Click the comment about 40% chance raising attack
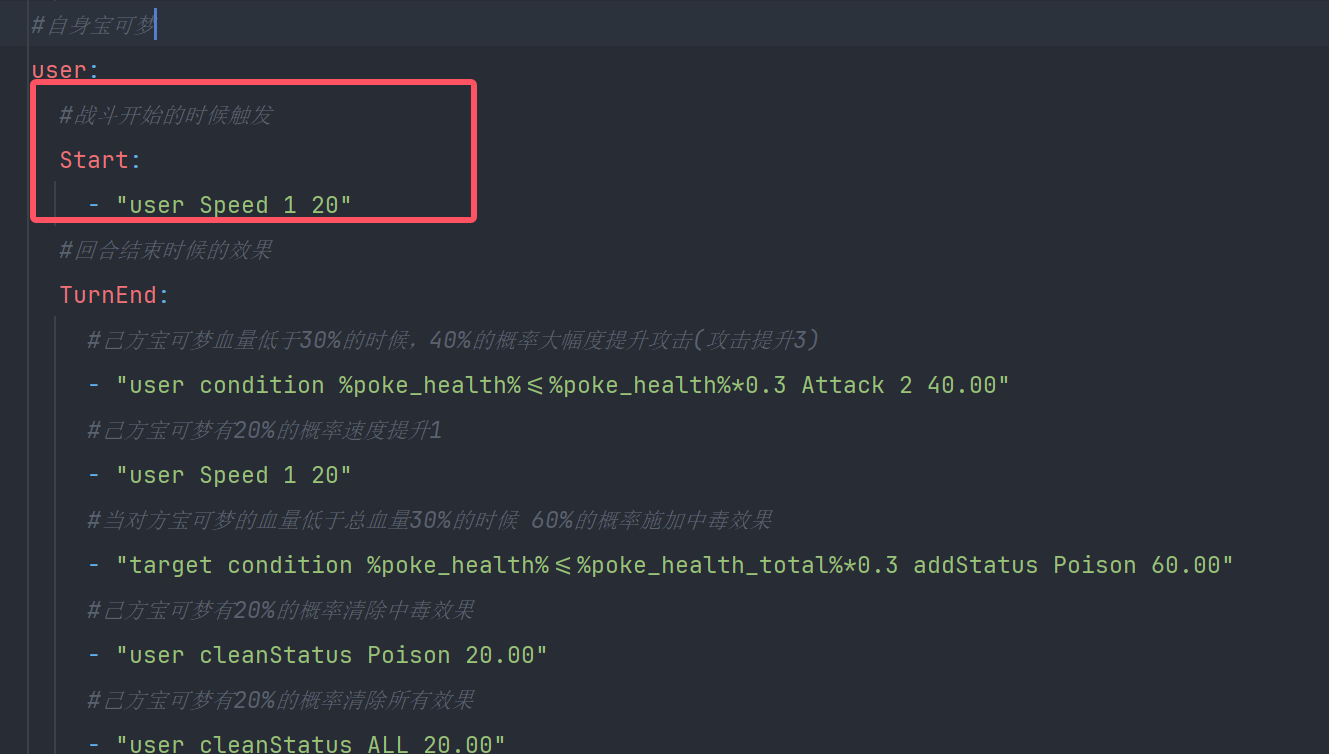 pyautogui.click(x=454, y=340)
